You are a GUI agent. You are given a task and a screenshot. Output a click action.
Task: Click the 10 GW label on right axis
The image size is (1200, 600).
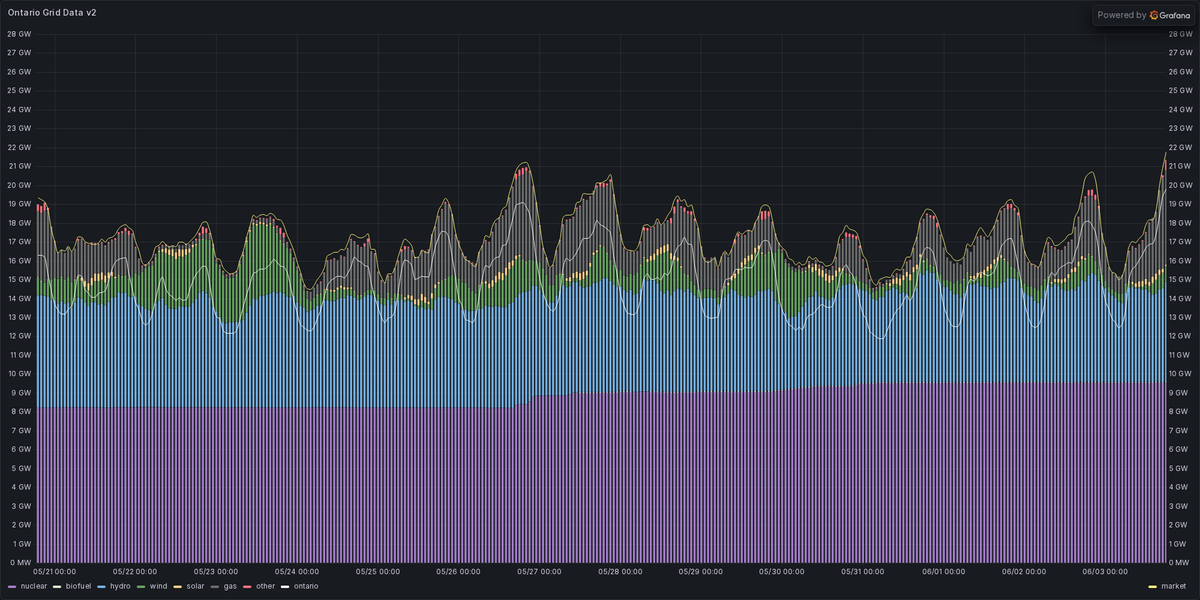(x=1181, y=373)
